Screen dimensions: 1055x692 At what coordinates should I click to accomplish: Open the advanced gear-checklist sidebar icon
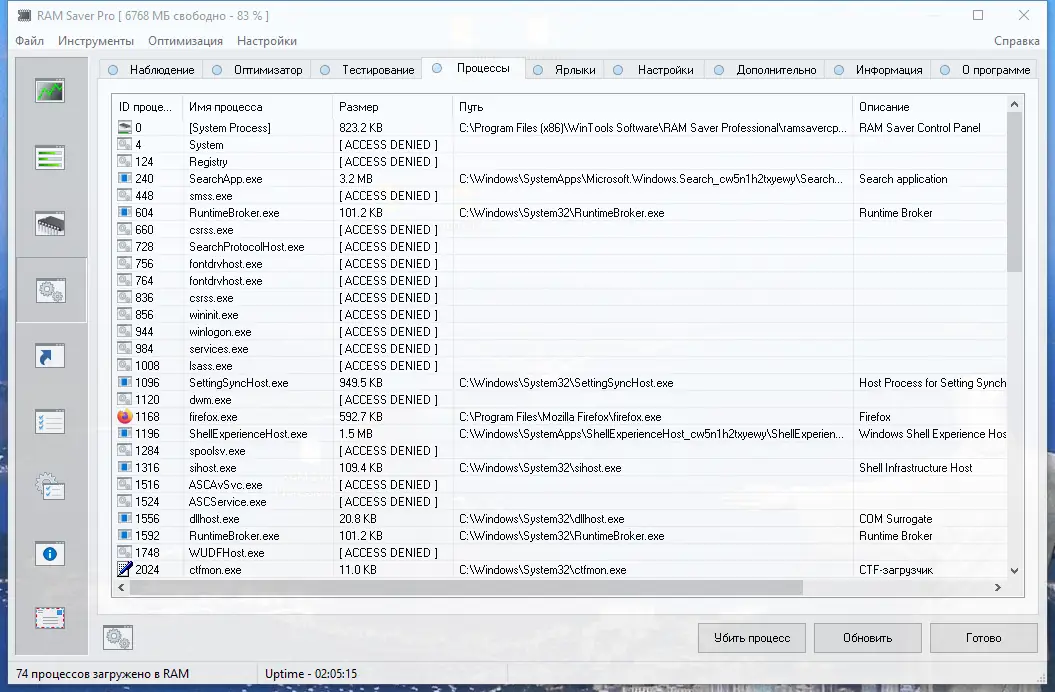(50, 486)
